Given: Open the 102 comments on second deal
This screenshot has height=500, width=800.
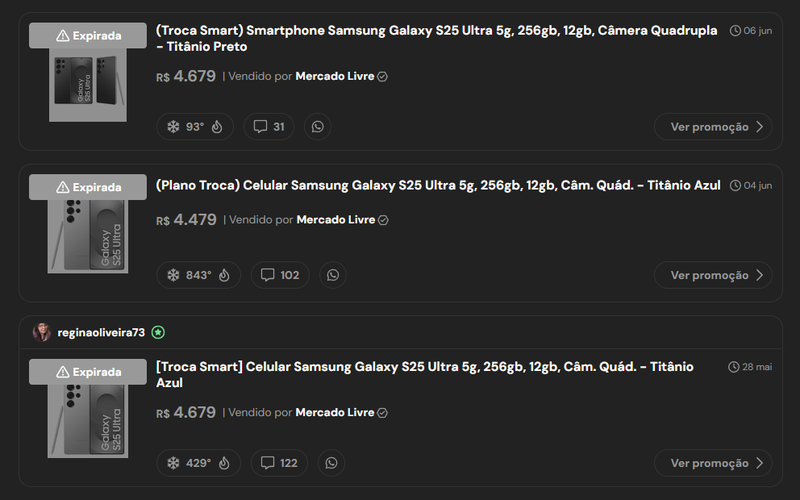Looking at the screenshot, I should click(280, 275).
